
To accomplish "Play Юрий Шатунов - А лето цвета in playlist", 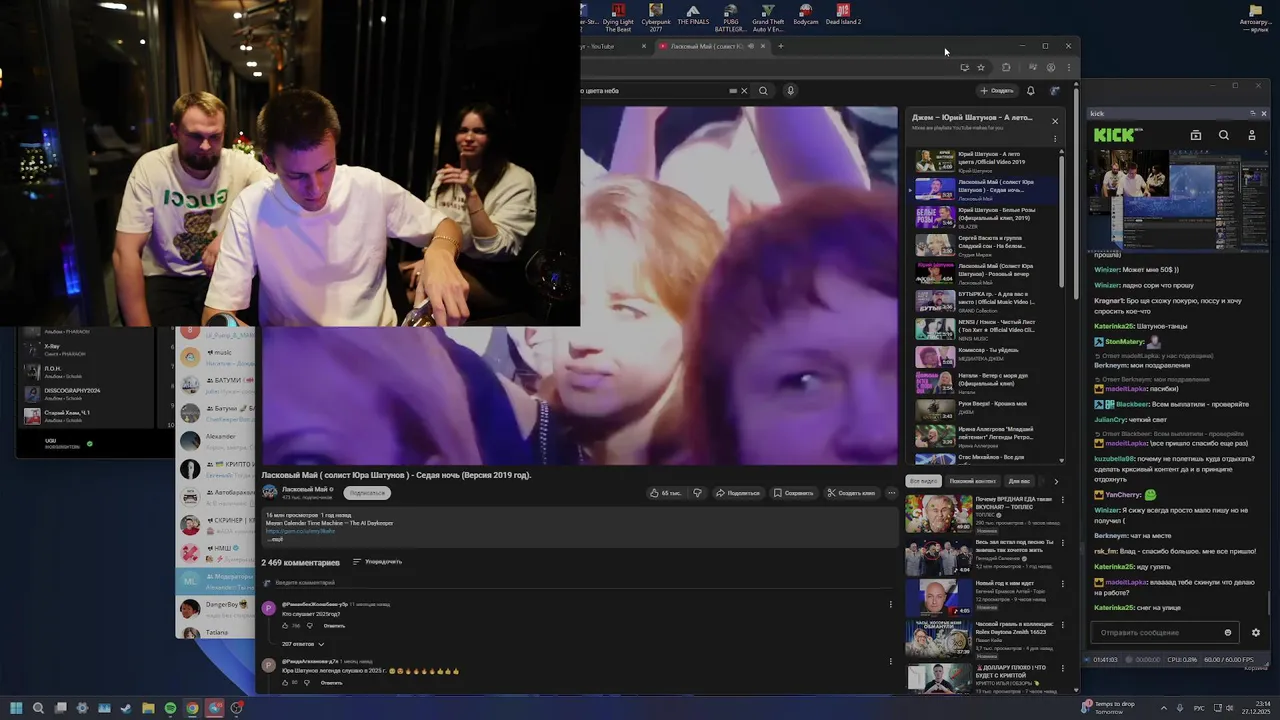I will [985, 161].
